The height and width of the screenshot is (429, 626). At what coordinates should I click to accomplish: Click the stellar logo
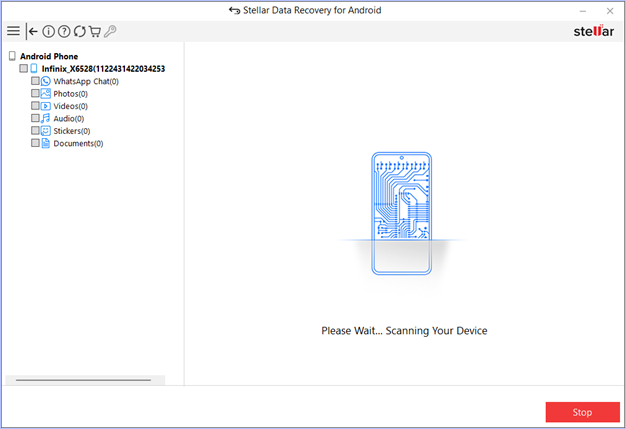click(x=594, y=31)
